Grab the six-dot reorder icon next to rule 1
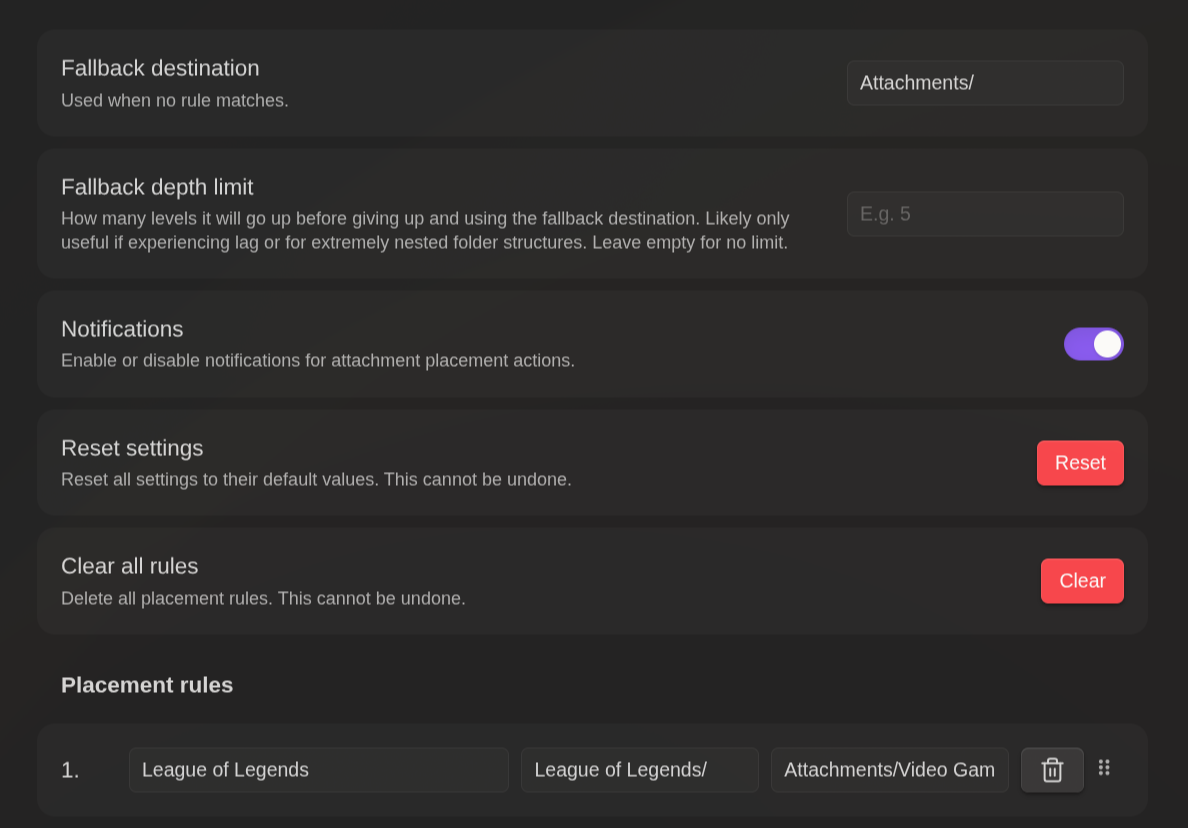The width and height of the screenshot is (1188, 828). click(x=1104, y=768)
